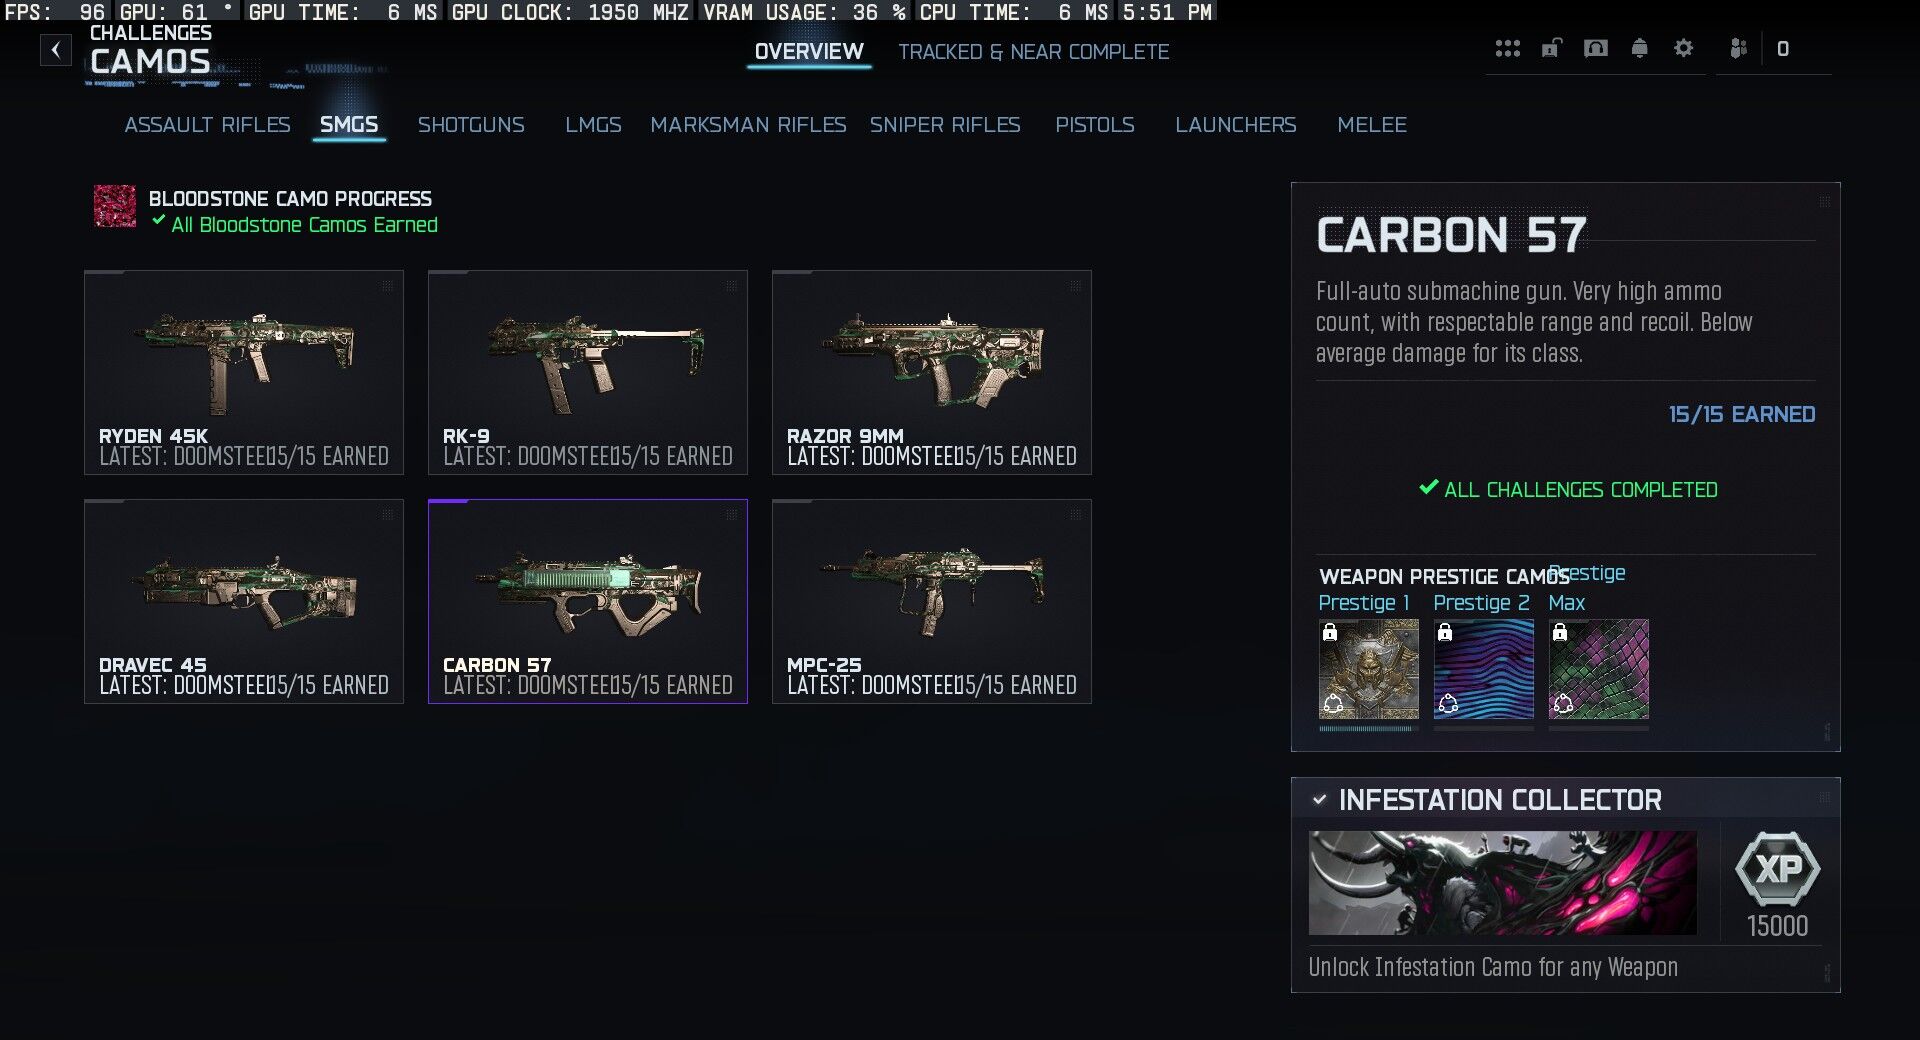The width and height of the screenshot is (1920, 1040).
Task: Select the Prestige Max scale camo
Action: pos(1598,669)
